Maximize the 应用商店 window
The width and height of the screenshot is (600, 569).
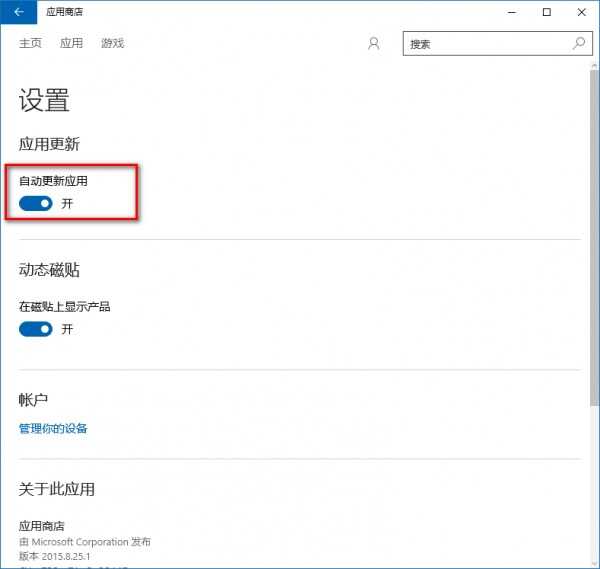click(x=547, y=12)
